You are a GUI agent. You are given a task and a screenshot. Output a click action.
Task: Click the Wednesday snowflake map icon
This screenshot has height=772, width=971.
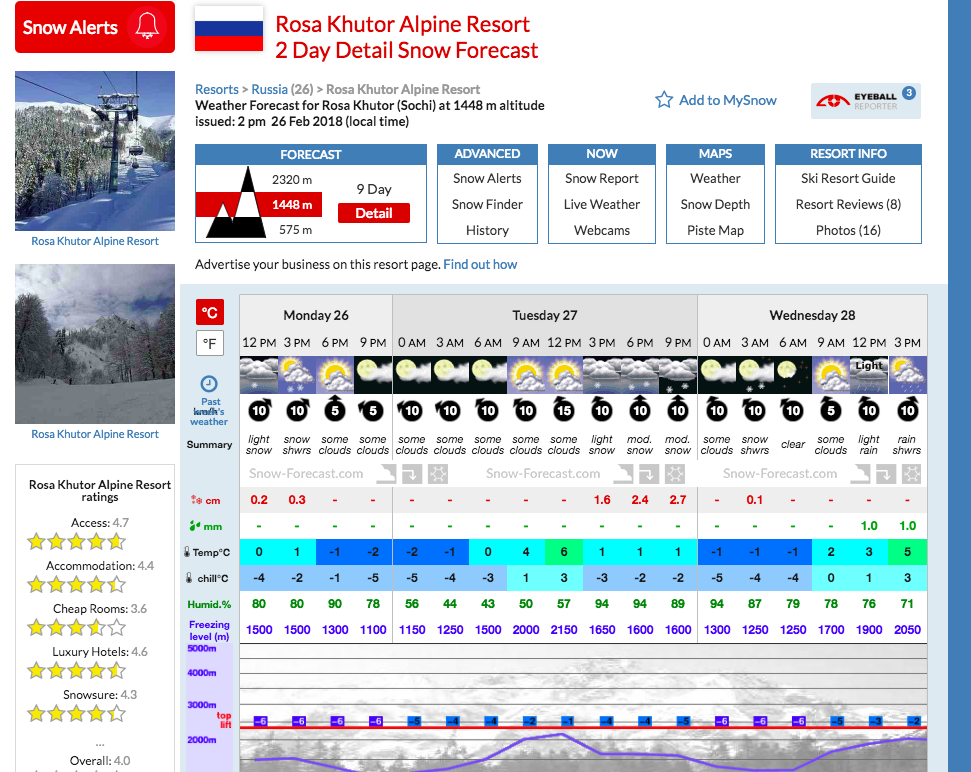pyautogui.click(x=912, y=474)
